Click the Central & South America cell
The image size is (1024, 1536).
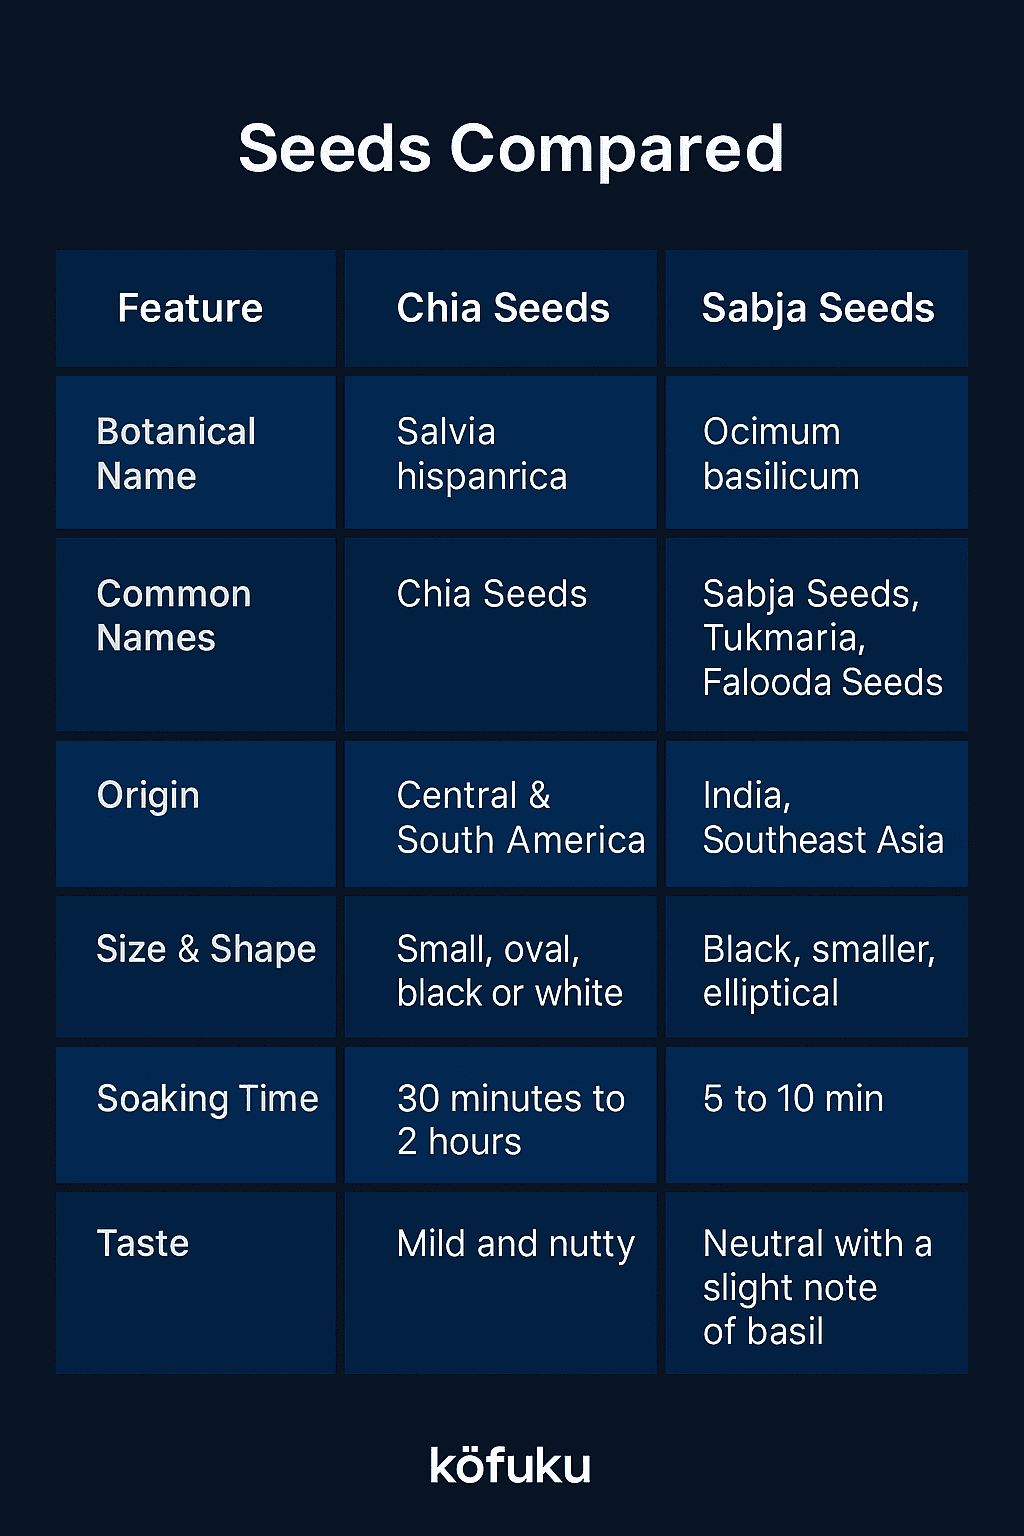tap(501, 814)
